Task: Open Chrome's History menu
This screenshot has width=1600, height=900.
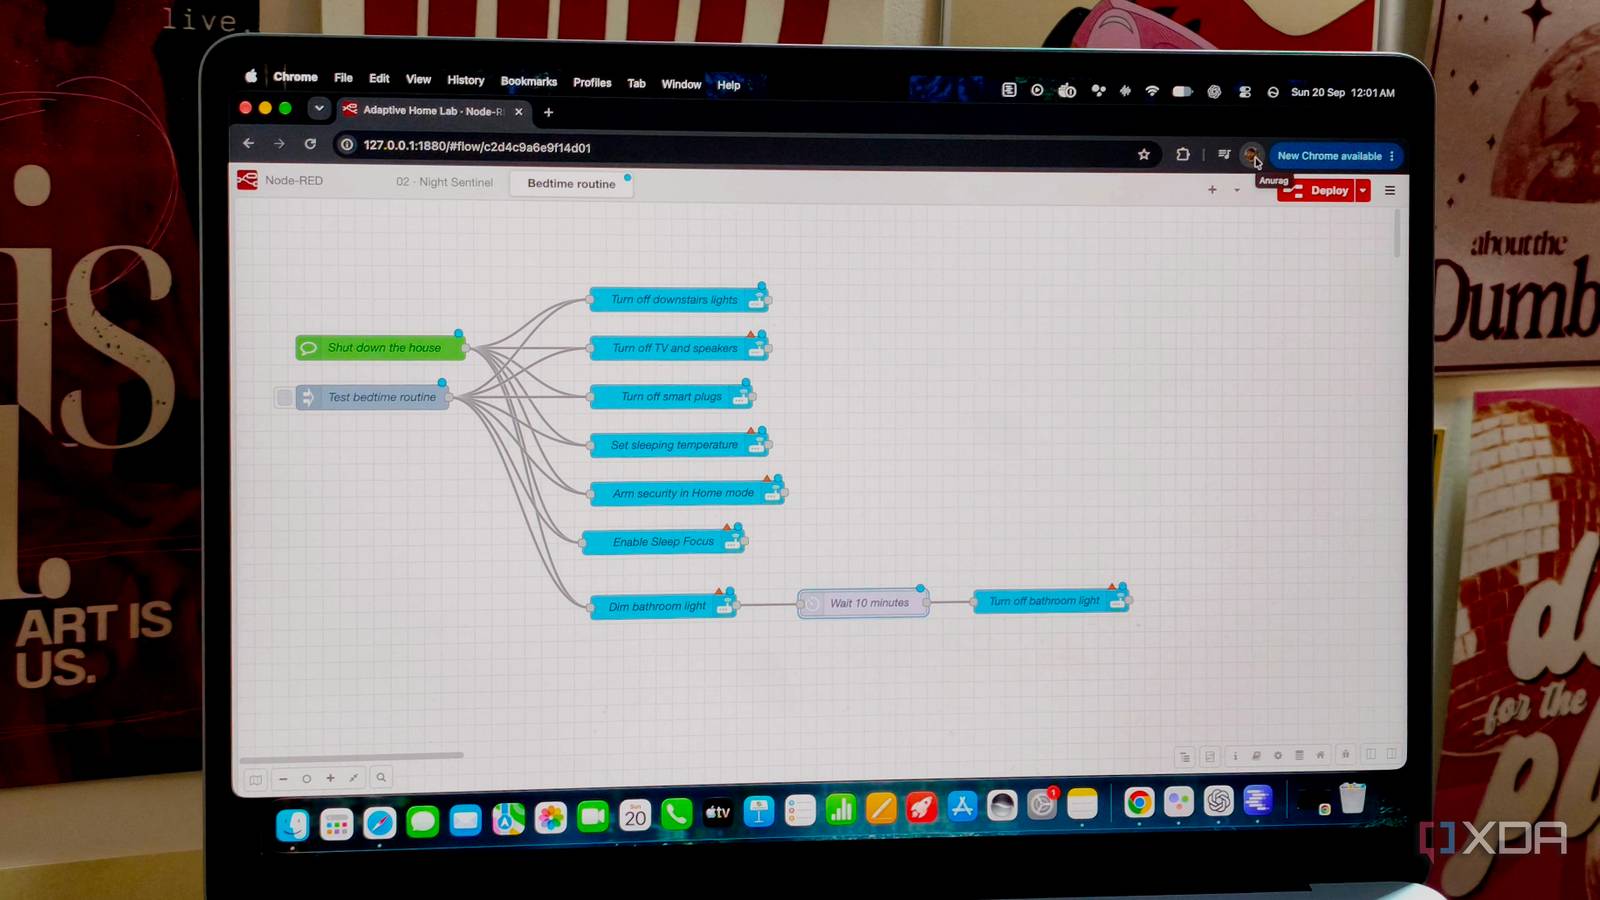Action: 465,80
